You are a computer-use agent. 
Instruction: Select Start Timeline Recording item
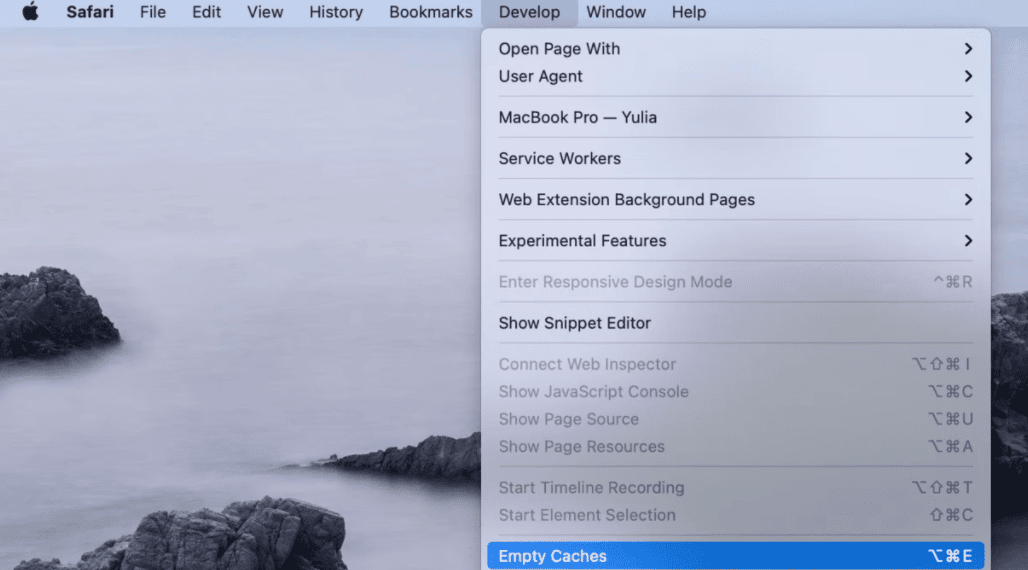[x=735, y=487]
